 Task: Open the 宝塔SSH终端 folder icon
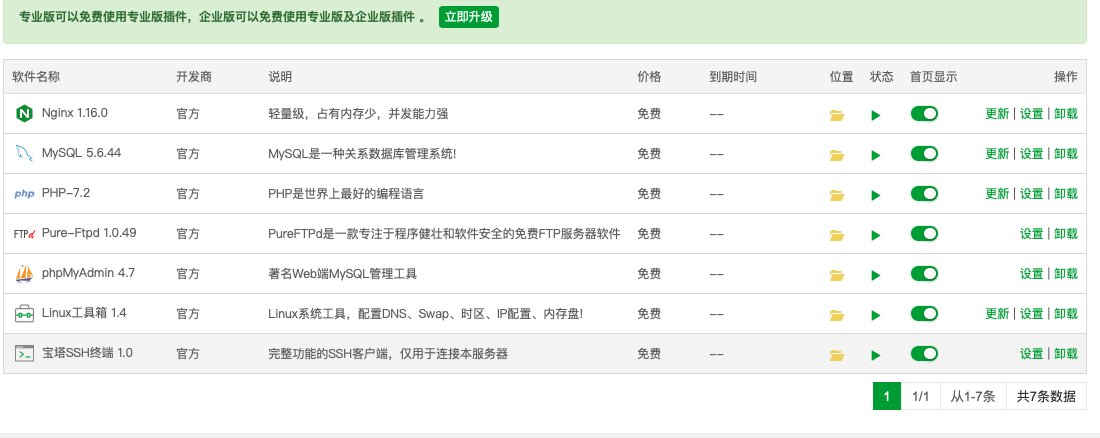[x=836, y=355]
